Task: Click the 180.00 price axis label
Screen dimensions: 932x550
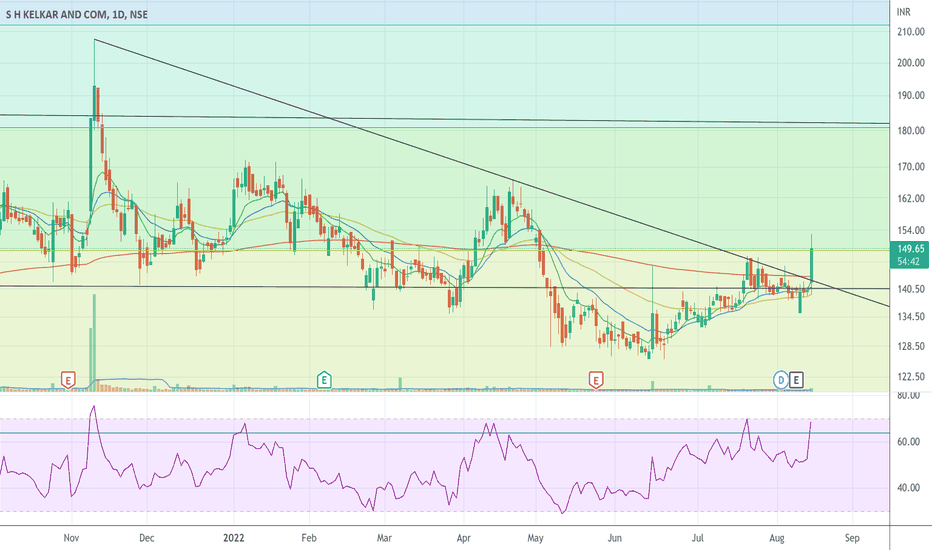Action: [911, 131]
